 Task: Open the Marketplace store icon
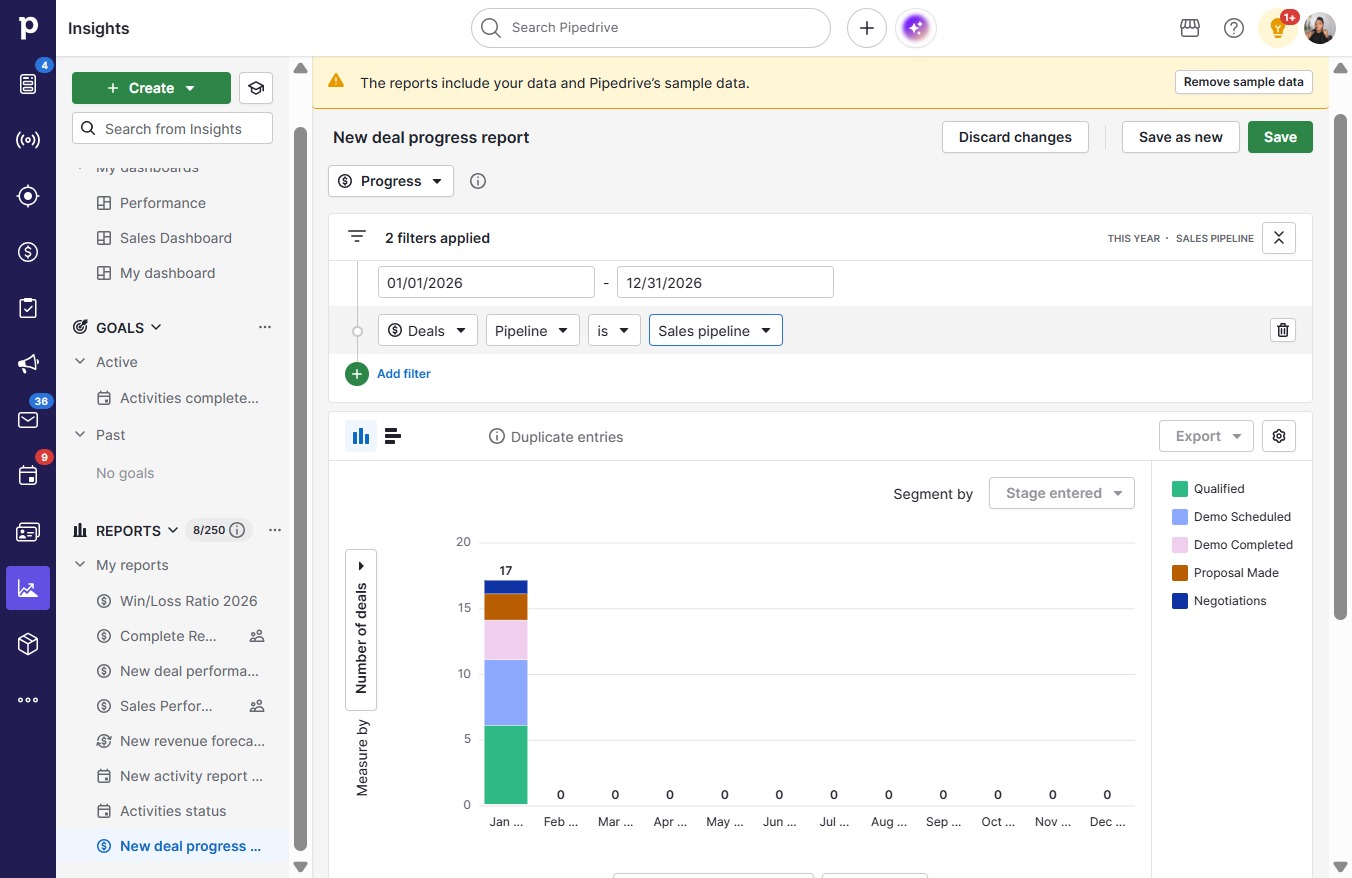(1190, 28)
